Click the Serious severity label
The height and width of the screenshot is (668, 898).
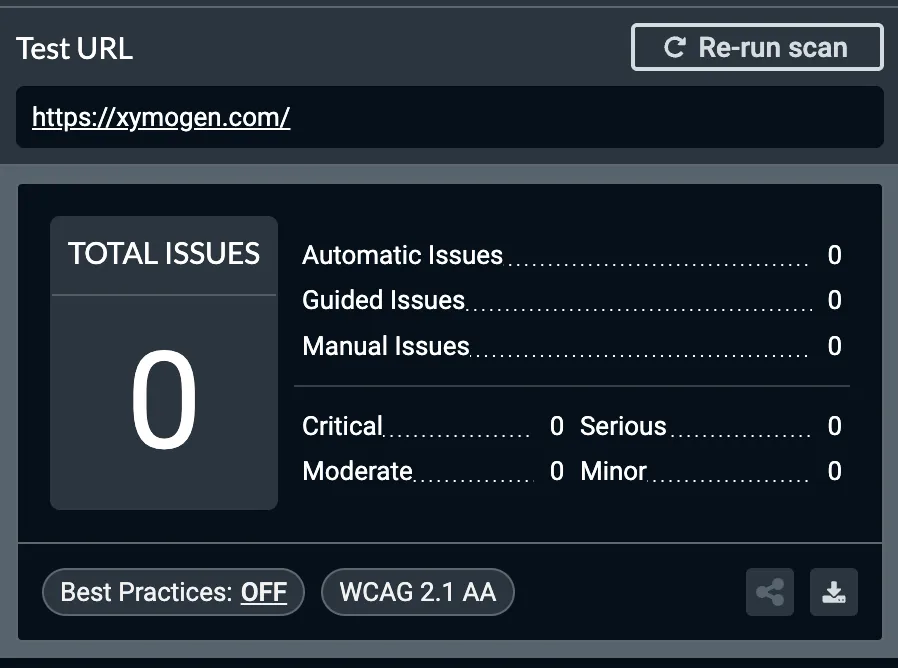point(623,426)
